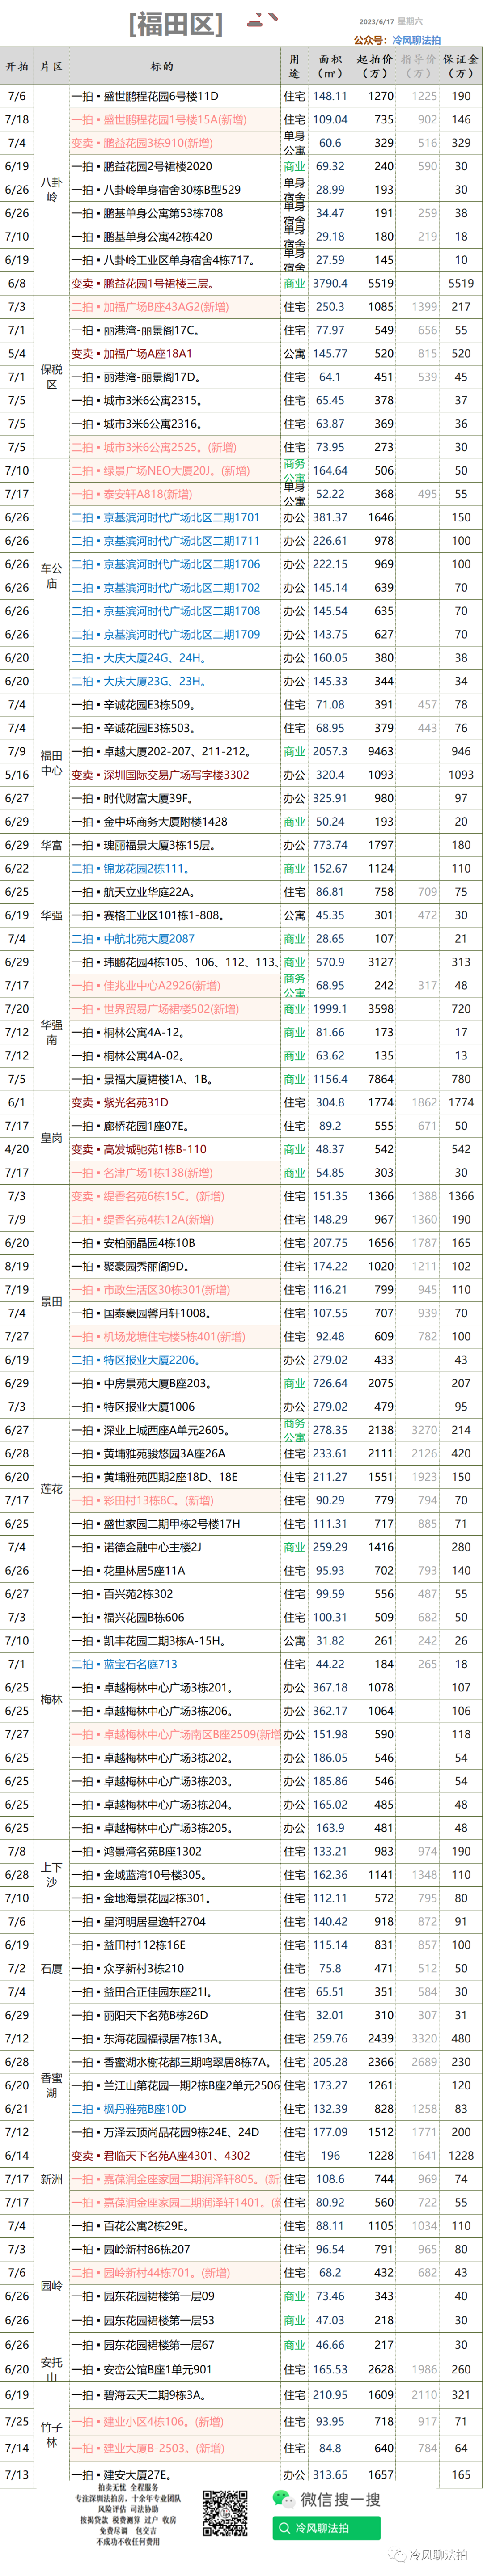Select the 八卦岭 area cell
The height and width of the screenshot is (2576, 483).
coord(51,190)
